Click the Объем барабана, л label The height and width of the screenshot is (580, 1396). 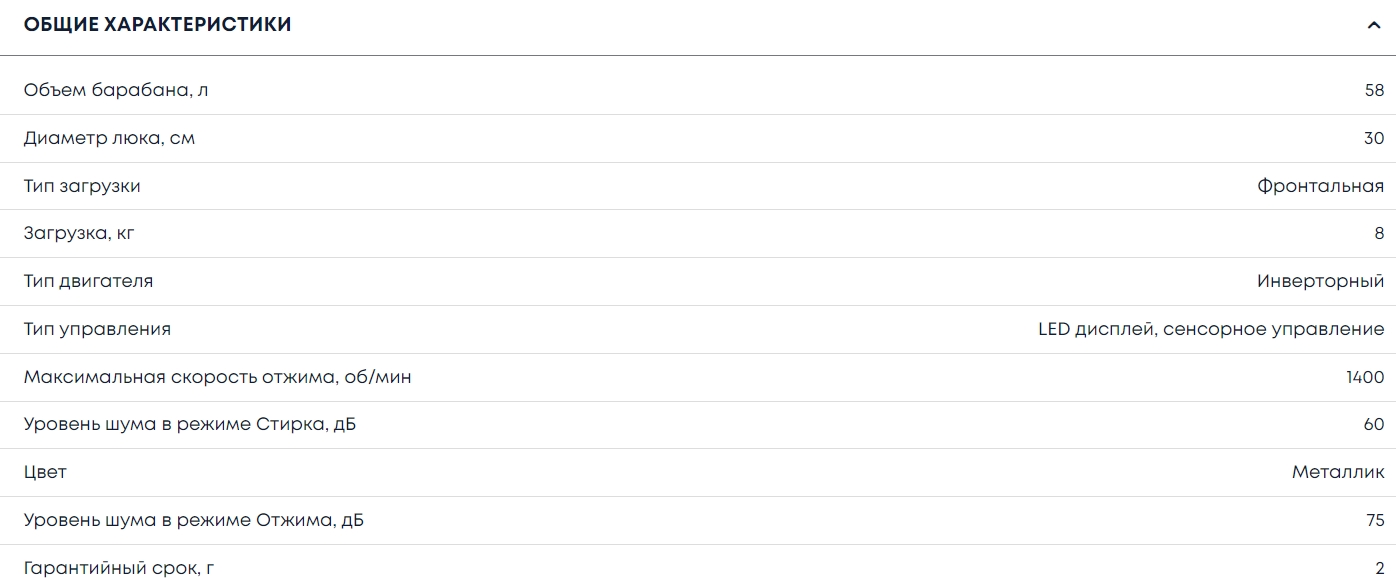pos(116,90)
